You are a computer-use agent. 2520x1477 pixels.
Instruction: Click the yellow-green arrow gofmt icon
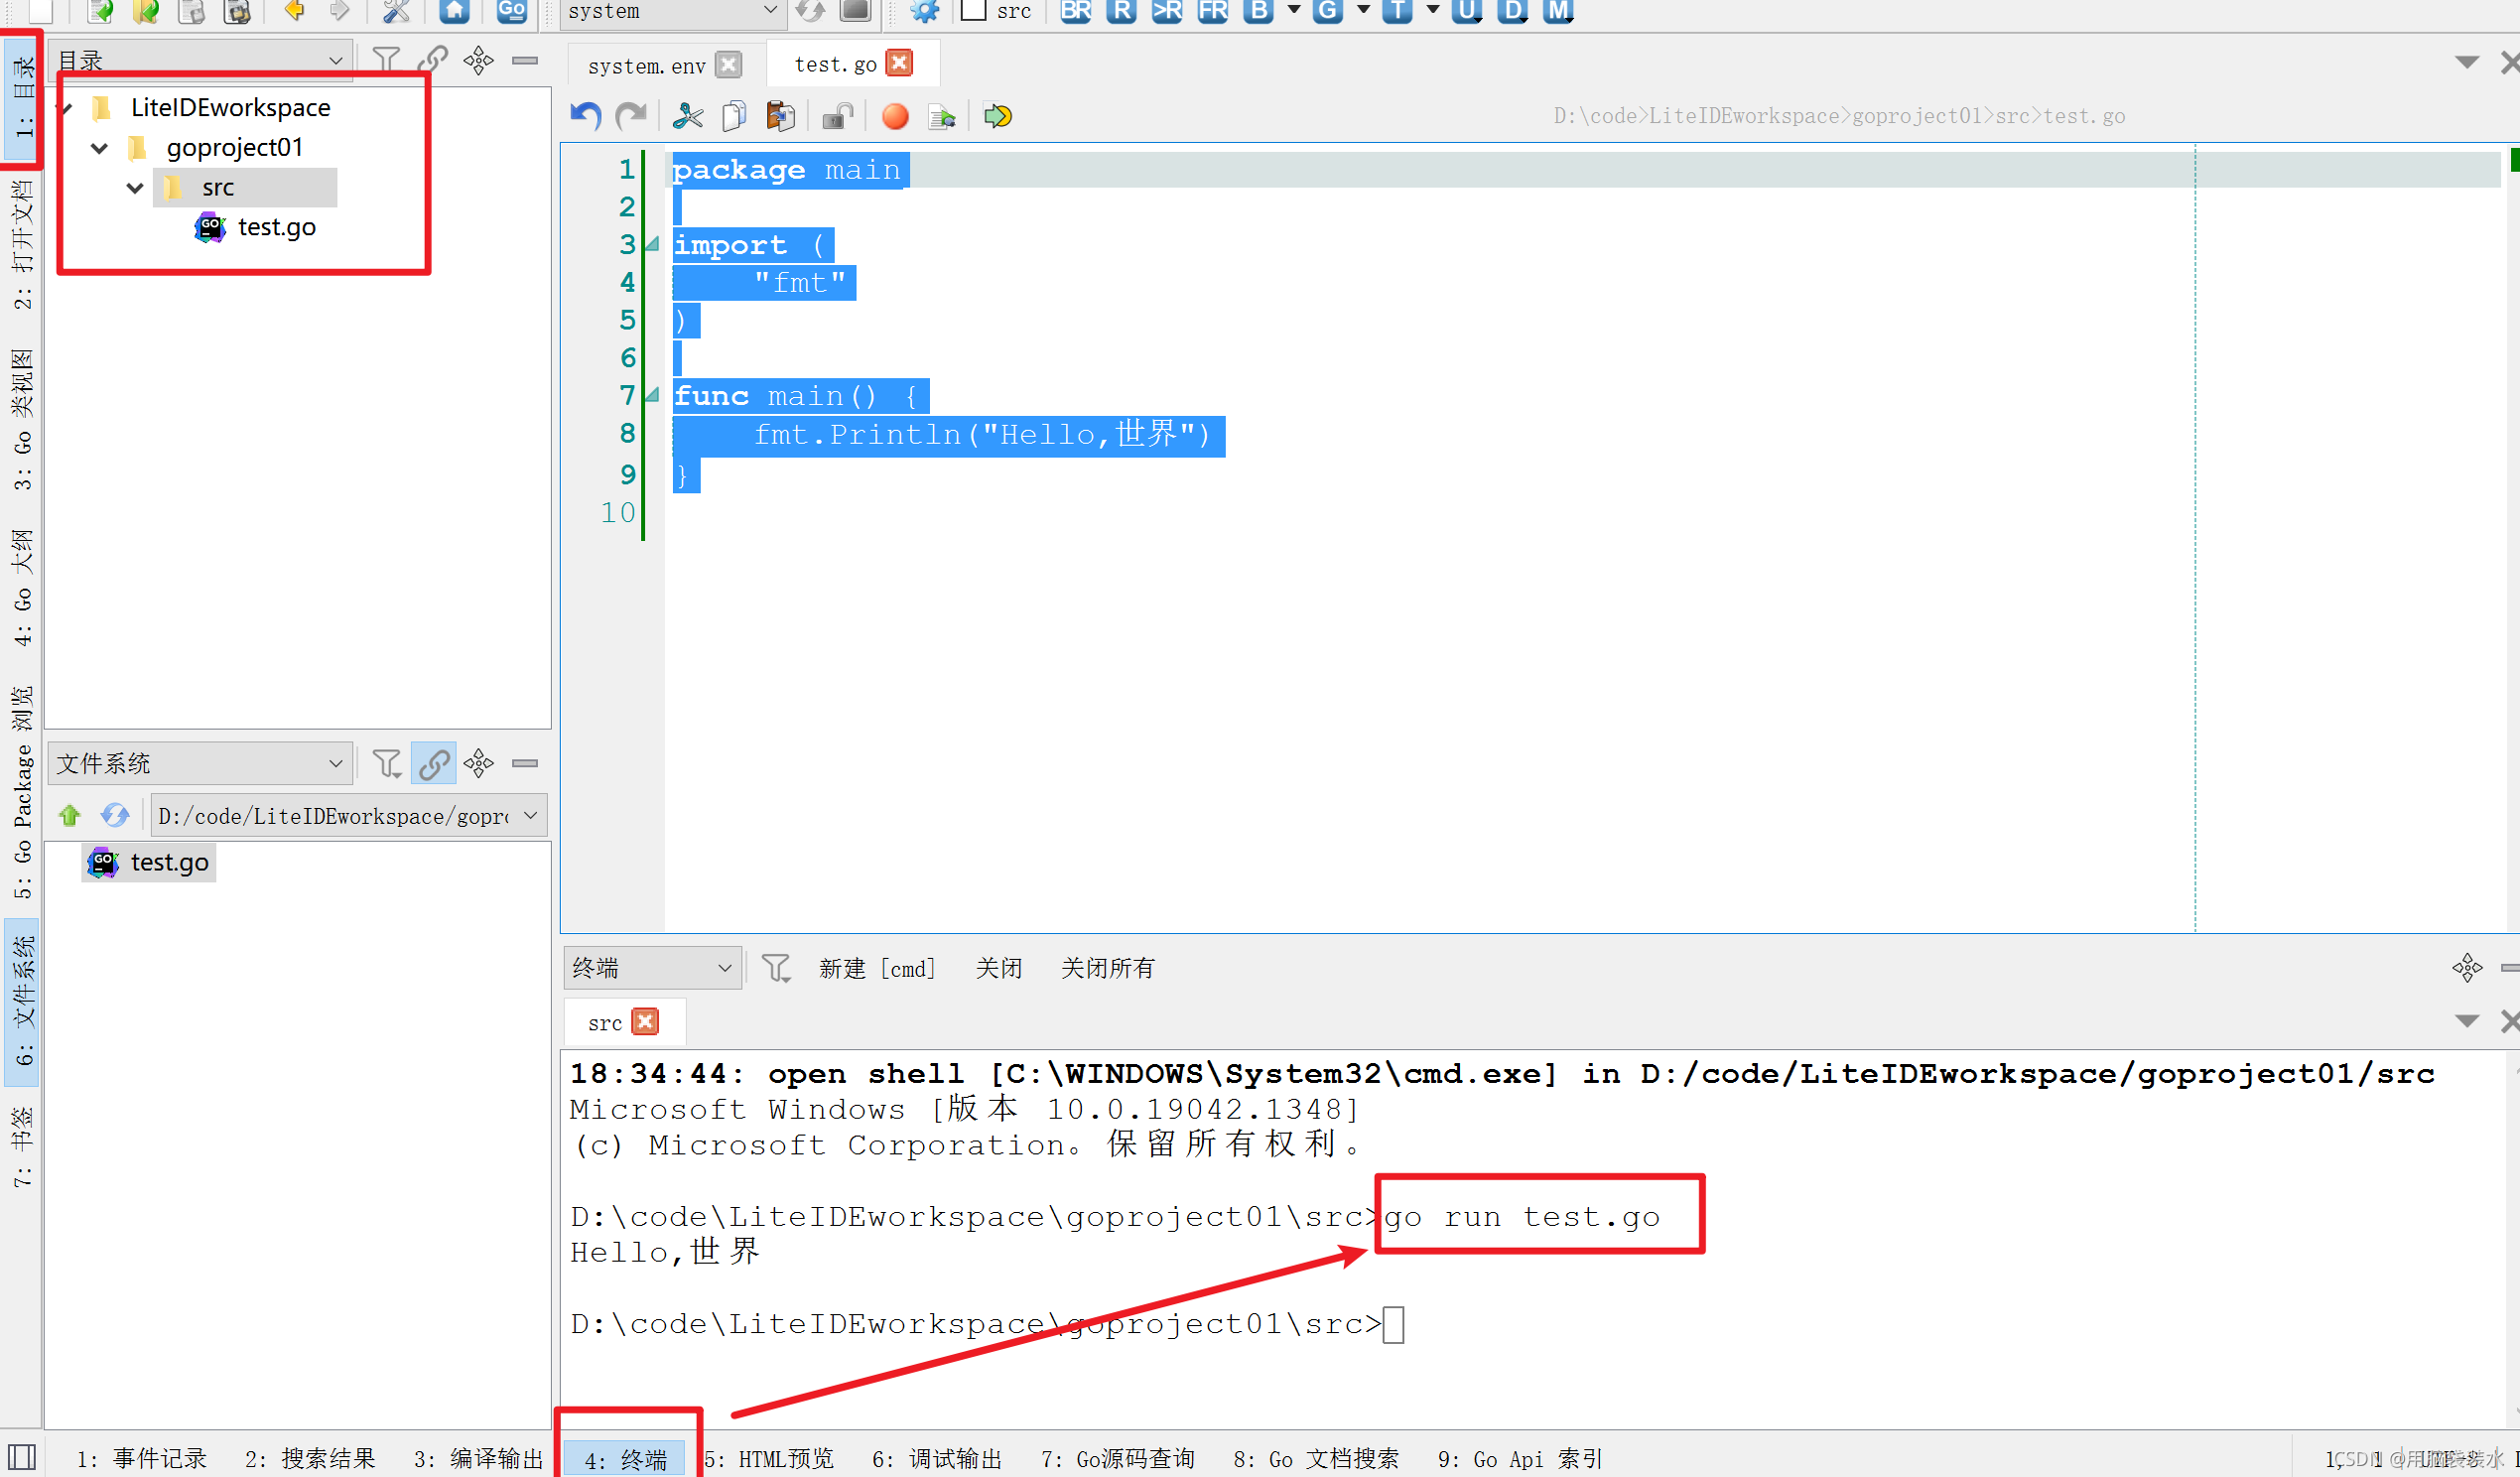coord(998,116)
